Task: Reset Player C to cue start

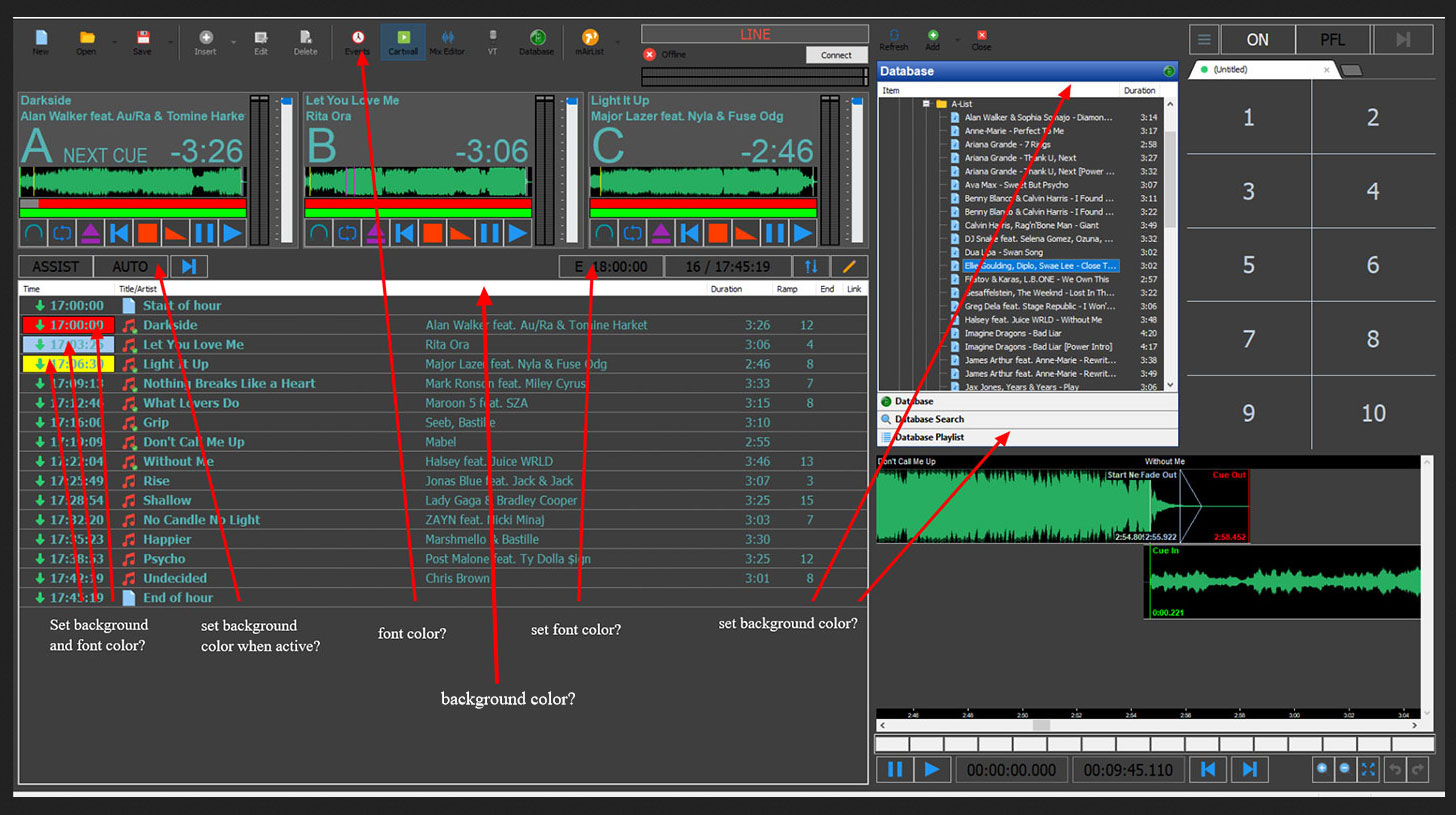Action: (x=690, y=234)
